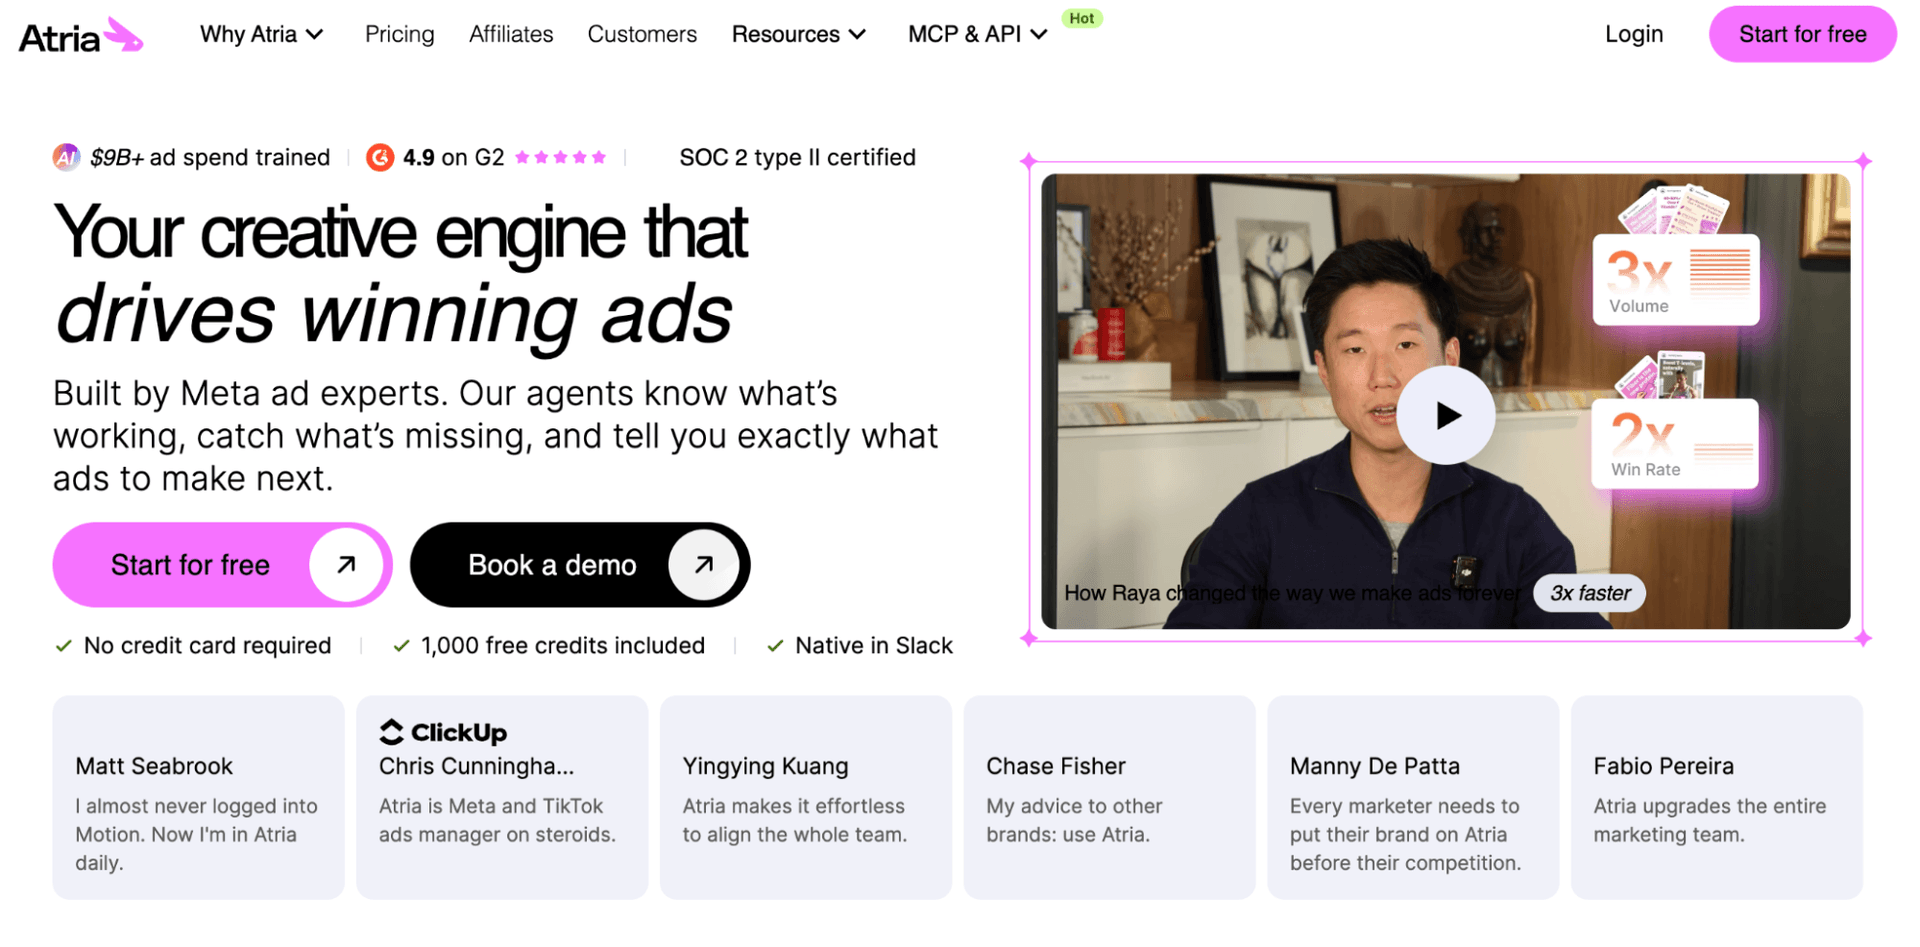Click the checkmark beside Native in Slack
1920x947 pixels.
(x=775, y=646)
